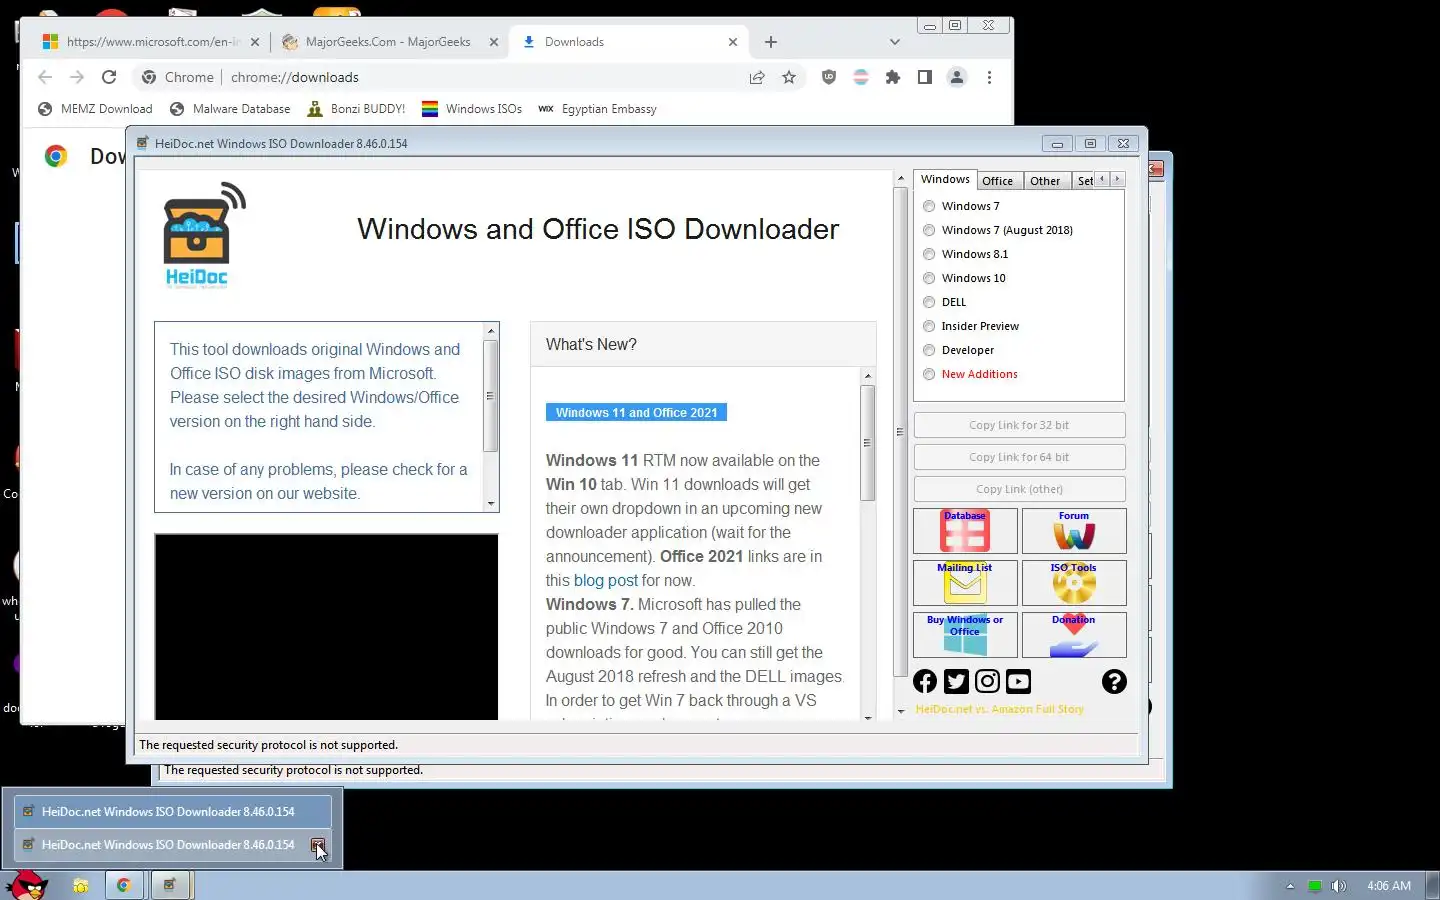
Task: Open HeiDoc.net vs. Amazon Full Story link
Action: click(999, 709)
